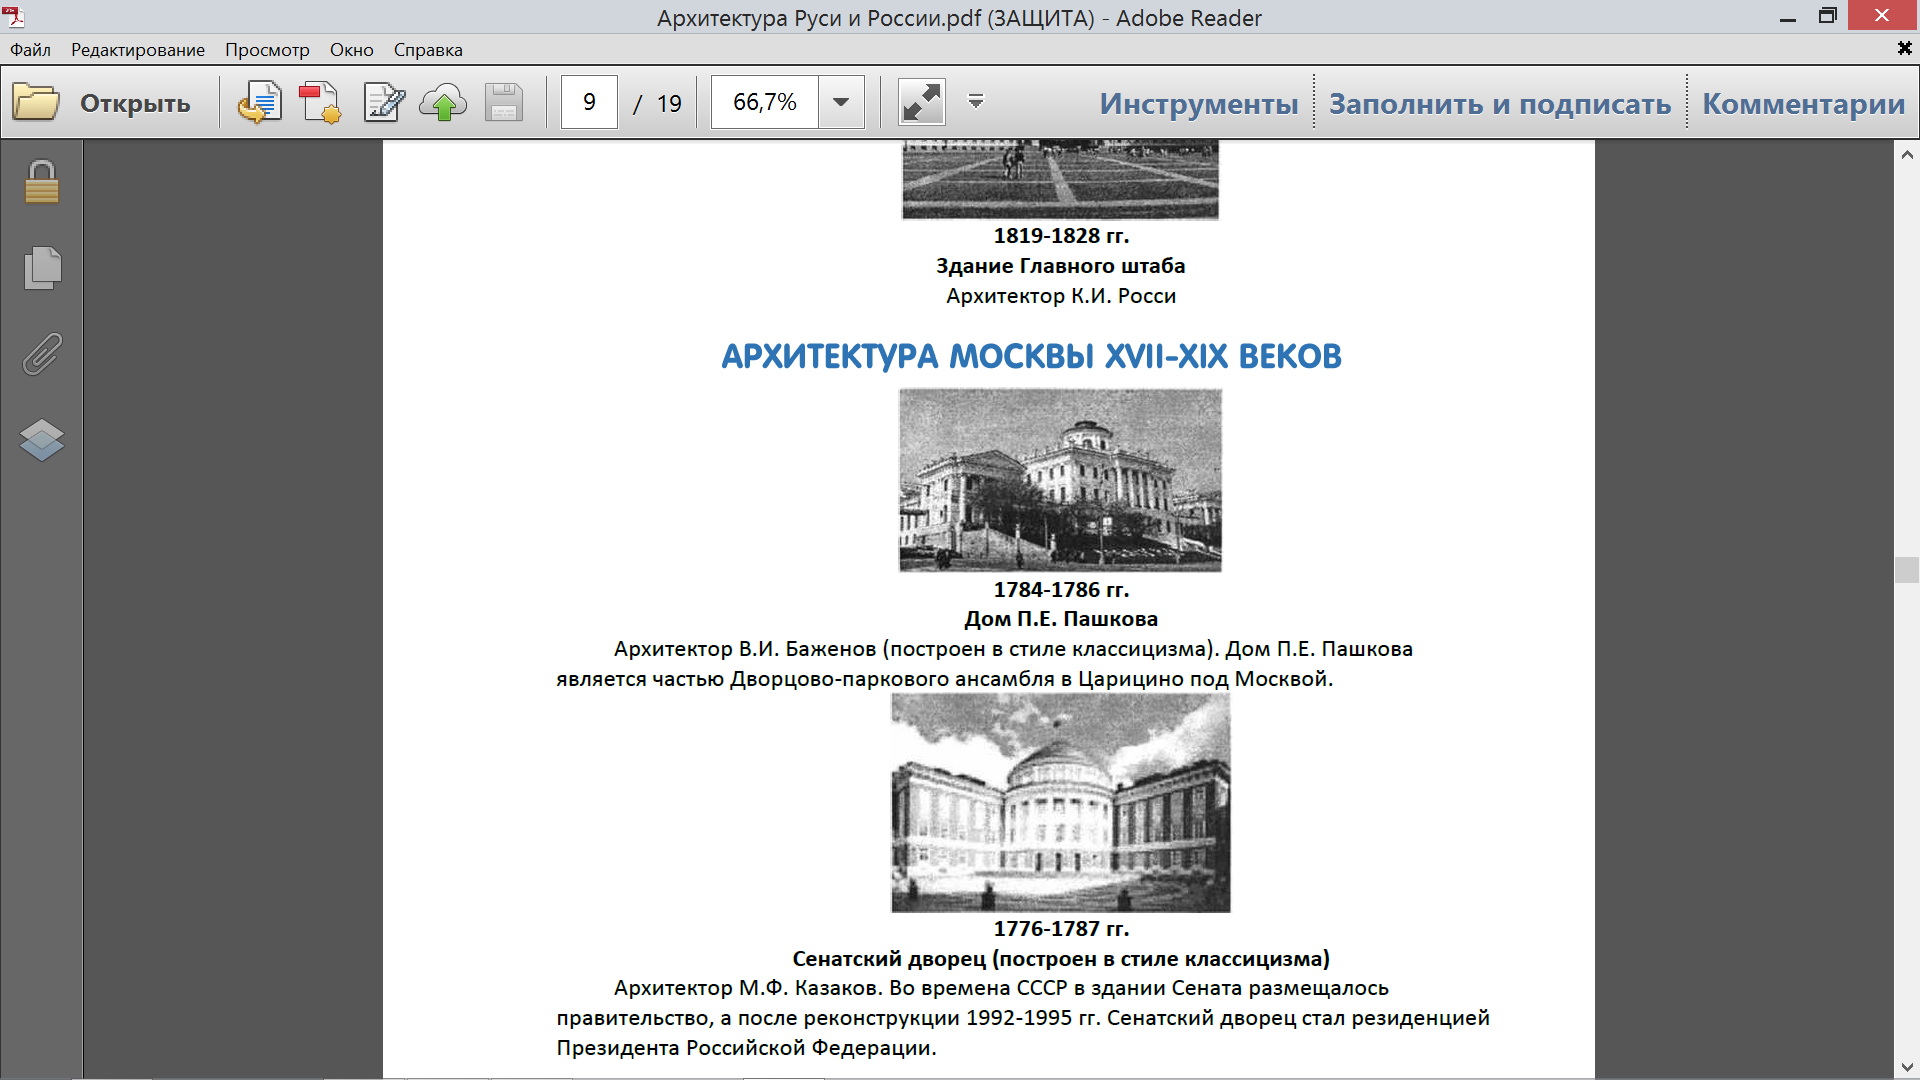Click the date text 1784-1786 гг.
The width and height of the screenshot is (1920, 1080).
(1061, 590)
